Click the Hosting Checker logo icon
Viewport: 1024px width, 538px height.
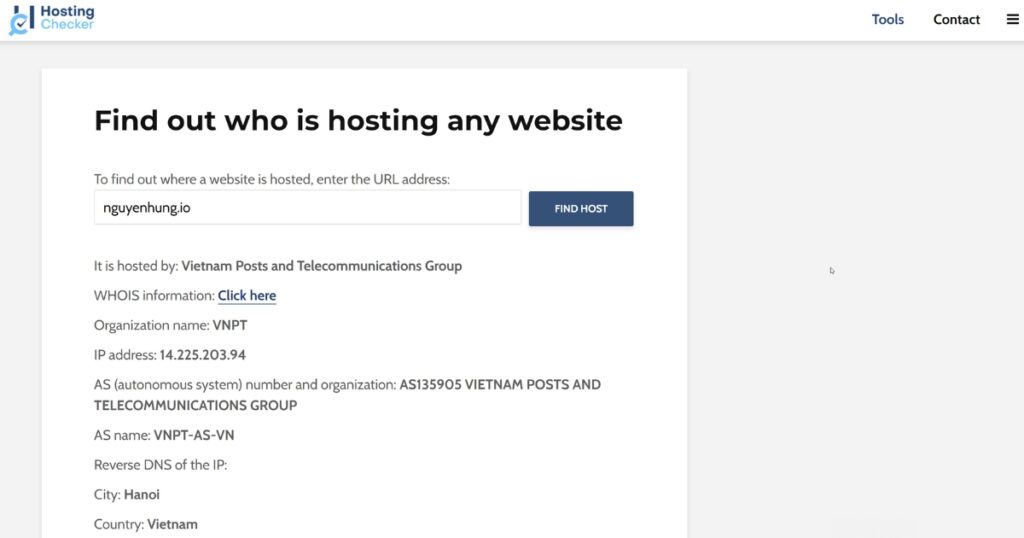(20, 20)
